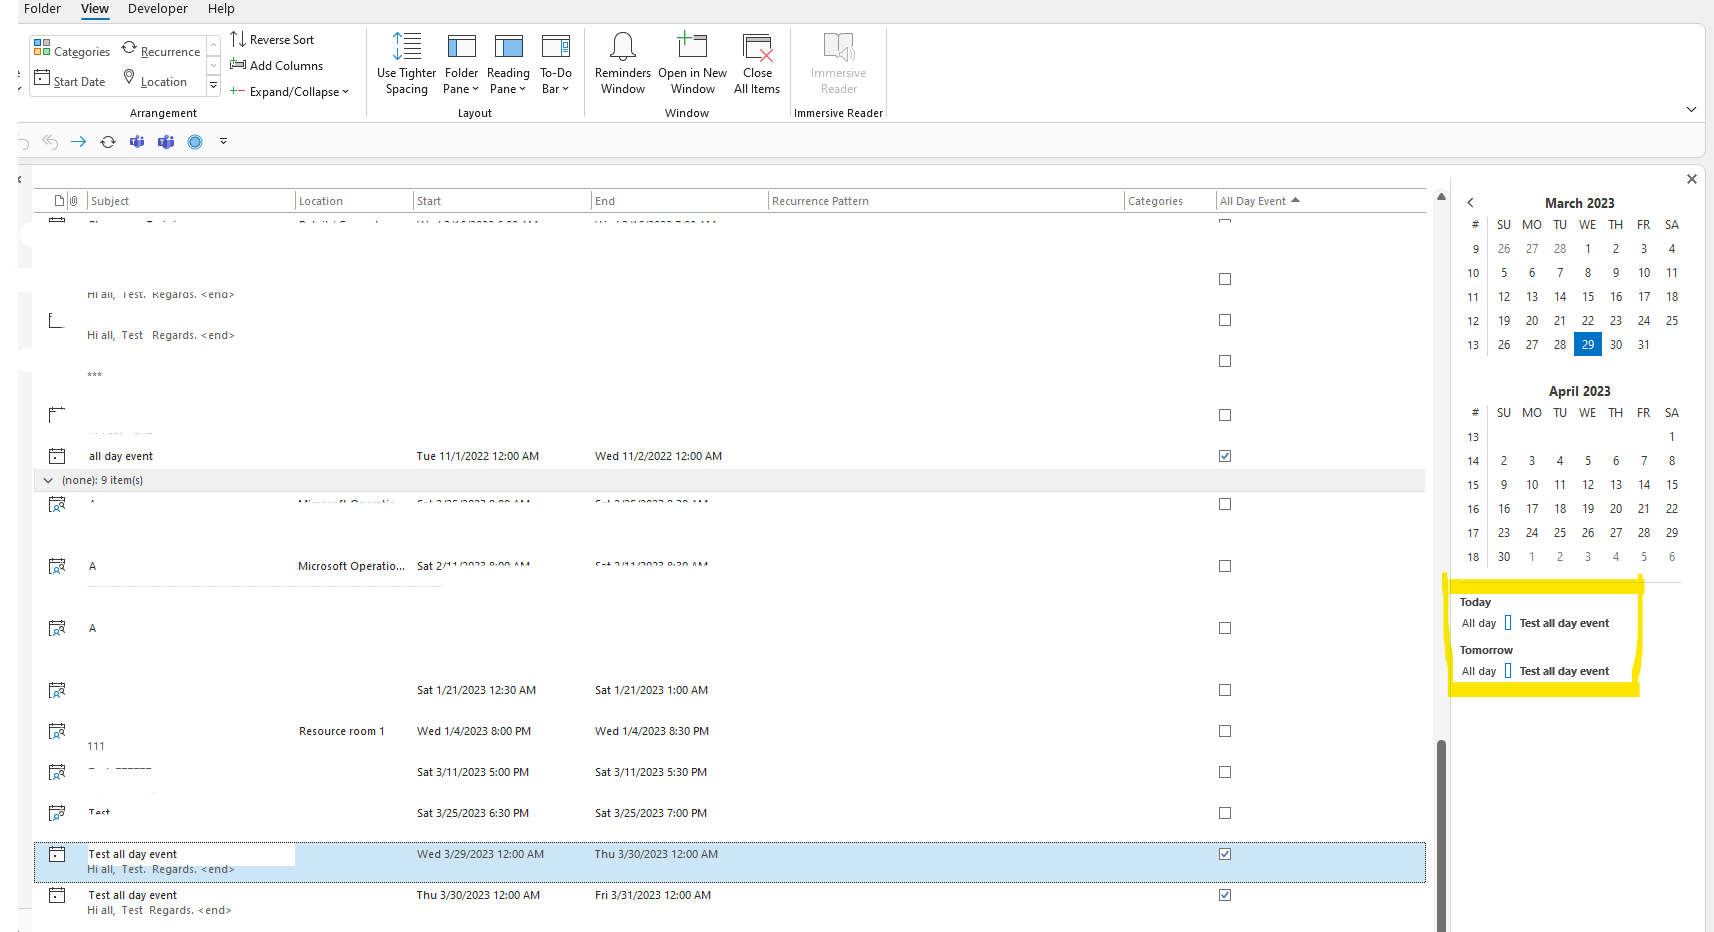
Task: Collapse the '(none): 9 item(s)' group
Action: (x=48, y=480)
